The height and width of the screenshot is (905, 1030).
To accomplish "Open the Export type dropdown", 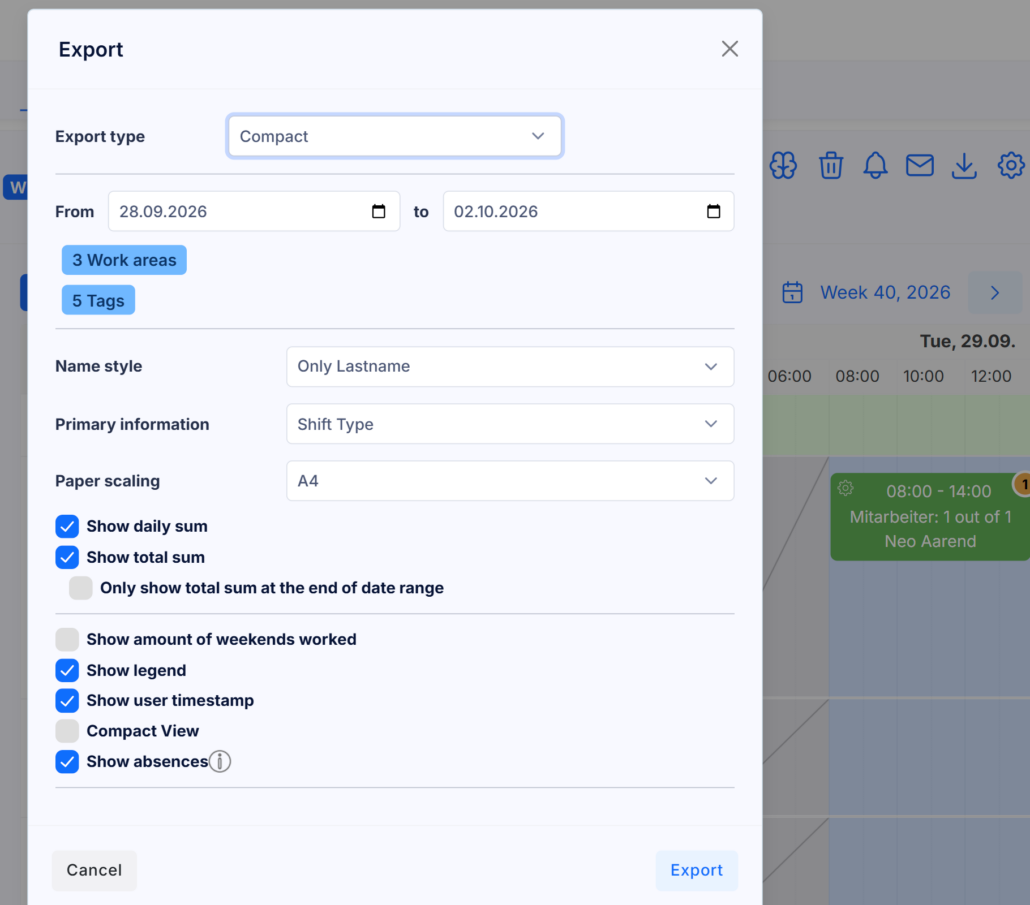I will point(394,137).
